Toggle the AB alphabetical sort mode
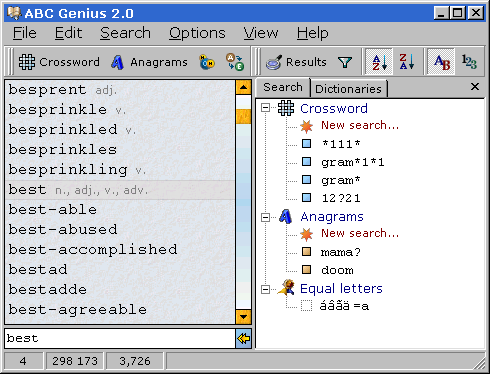Image resolution: width=490 pixels, height=374 pixels. click(x=441, y=62)
